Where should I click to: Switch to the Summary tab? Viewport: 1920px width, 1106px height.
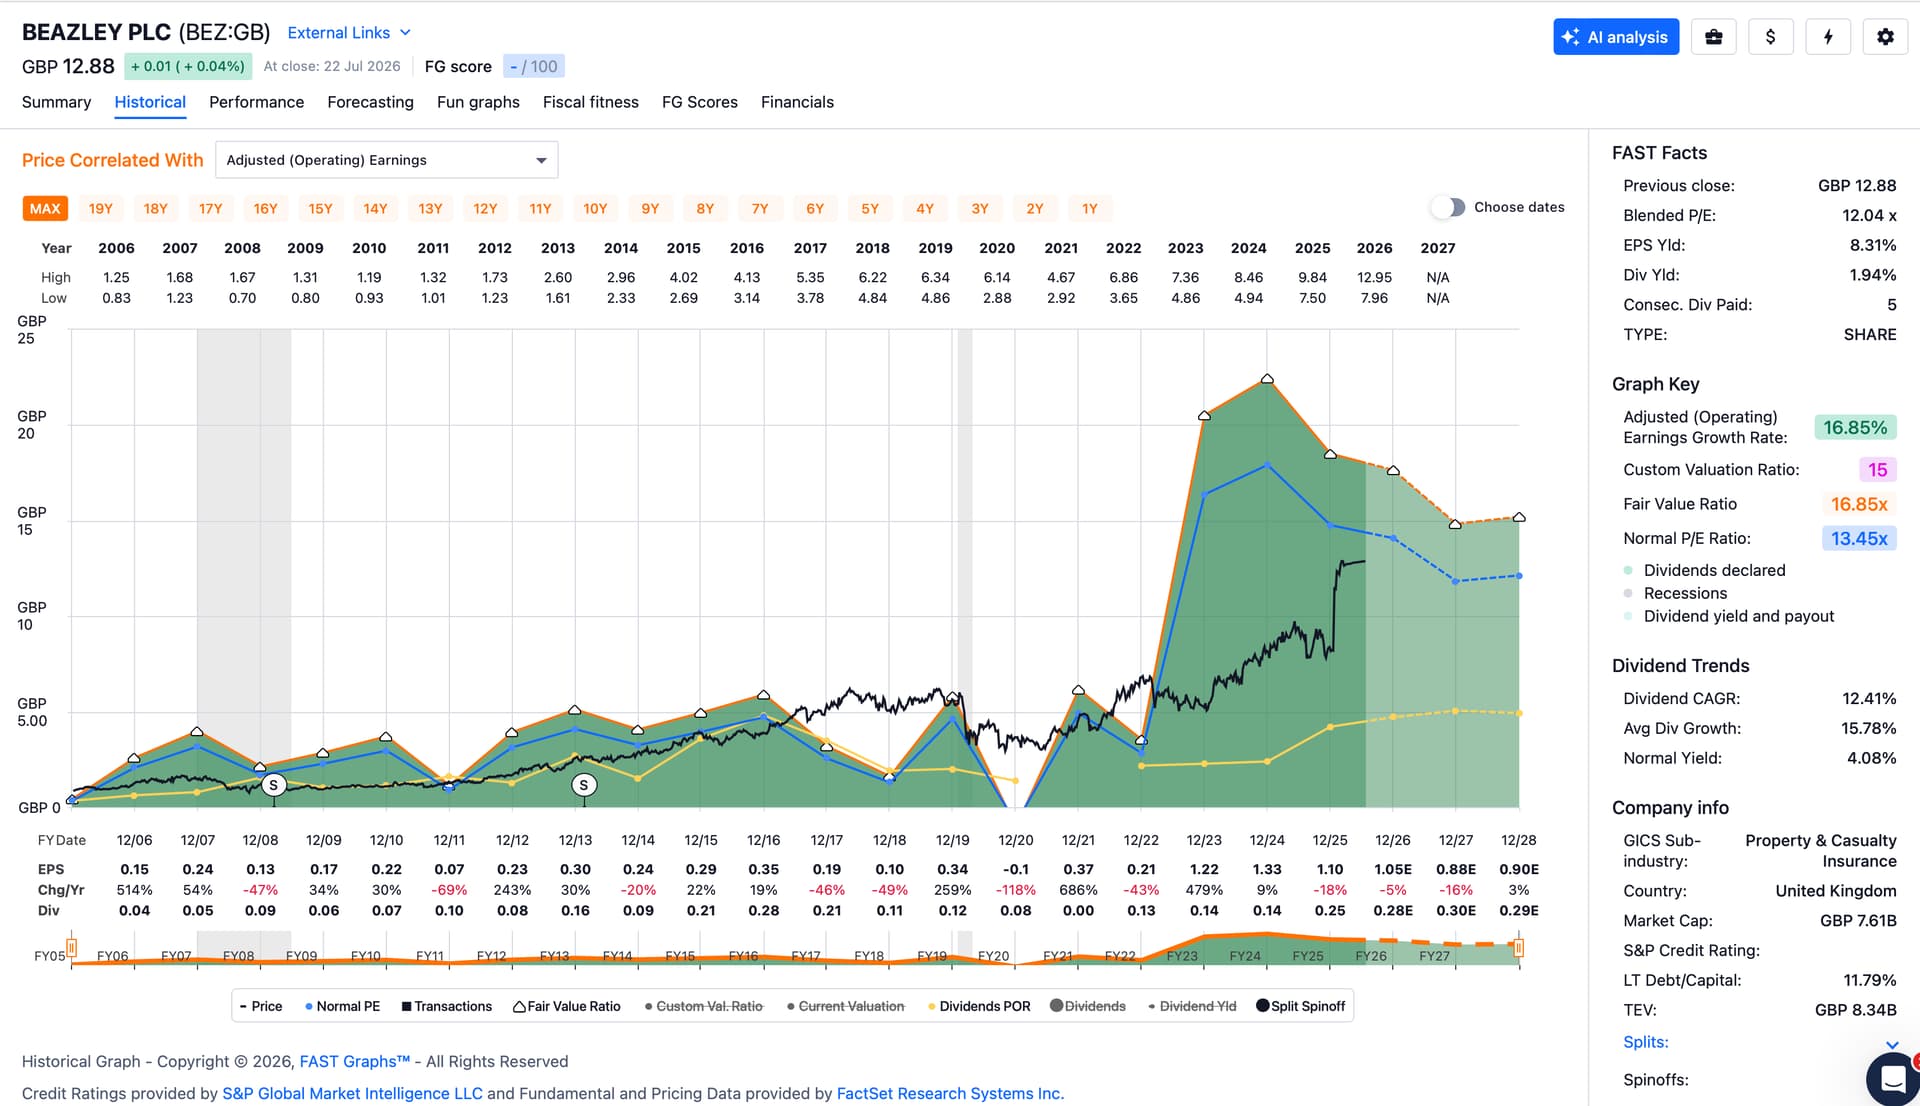pos(56,102)
